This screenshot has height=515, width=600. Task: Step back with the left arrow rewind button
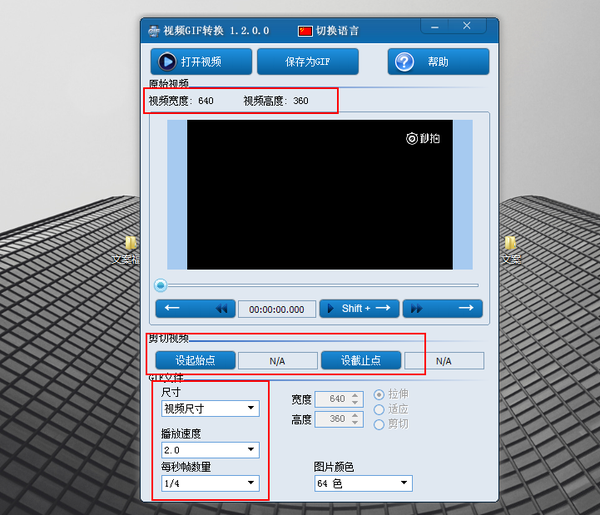click(196, 308)
